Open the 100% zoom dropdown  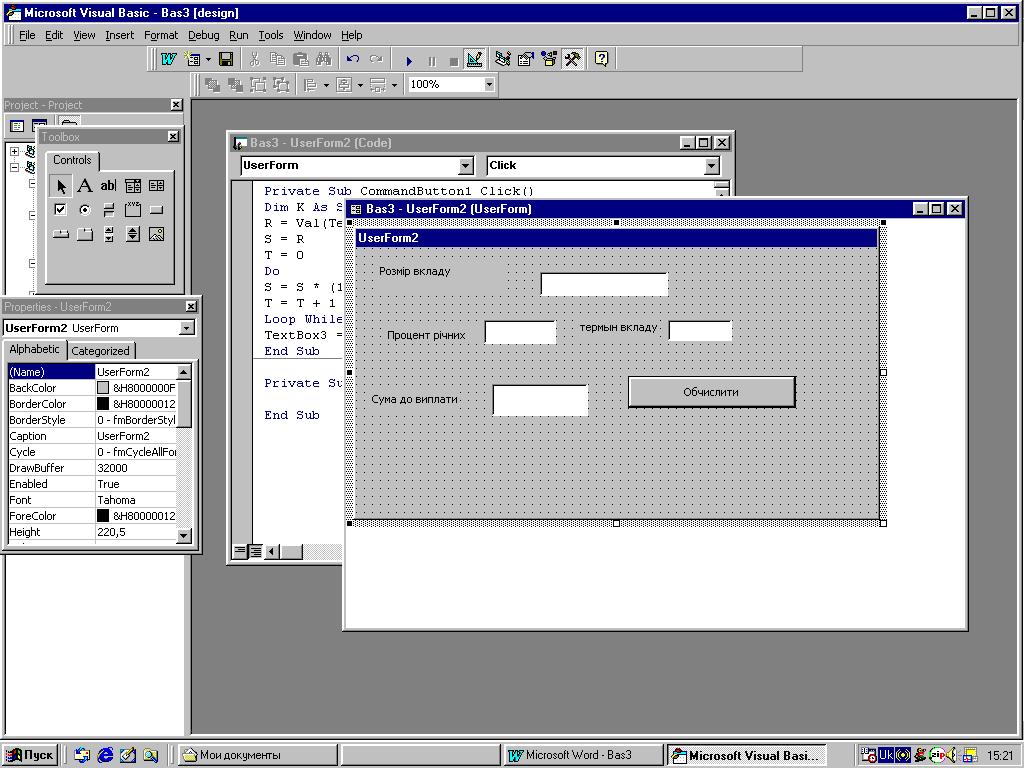point(489,84)
